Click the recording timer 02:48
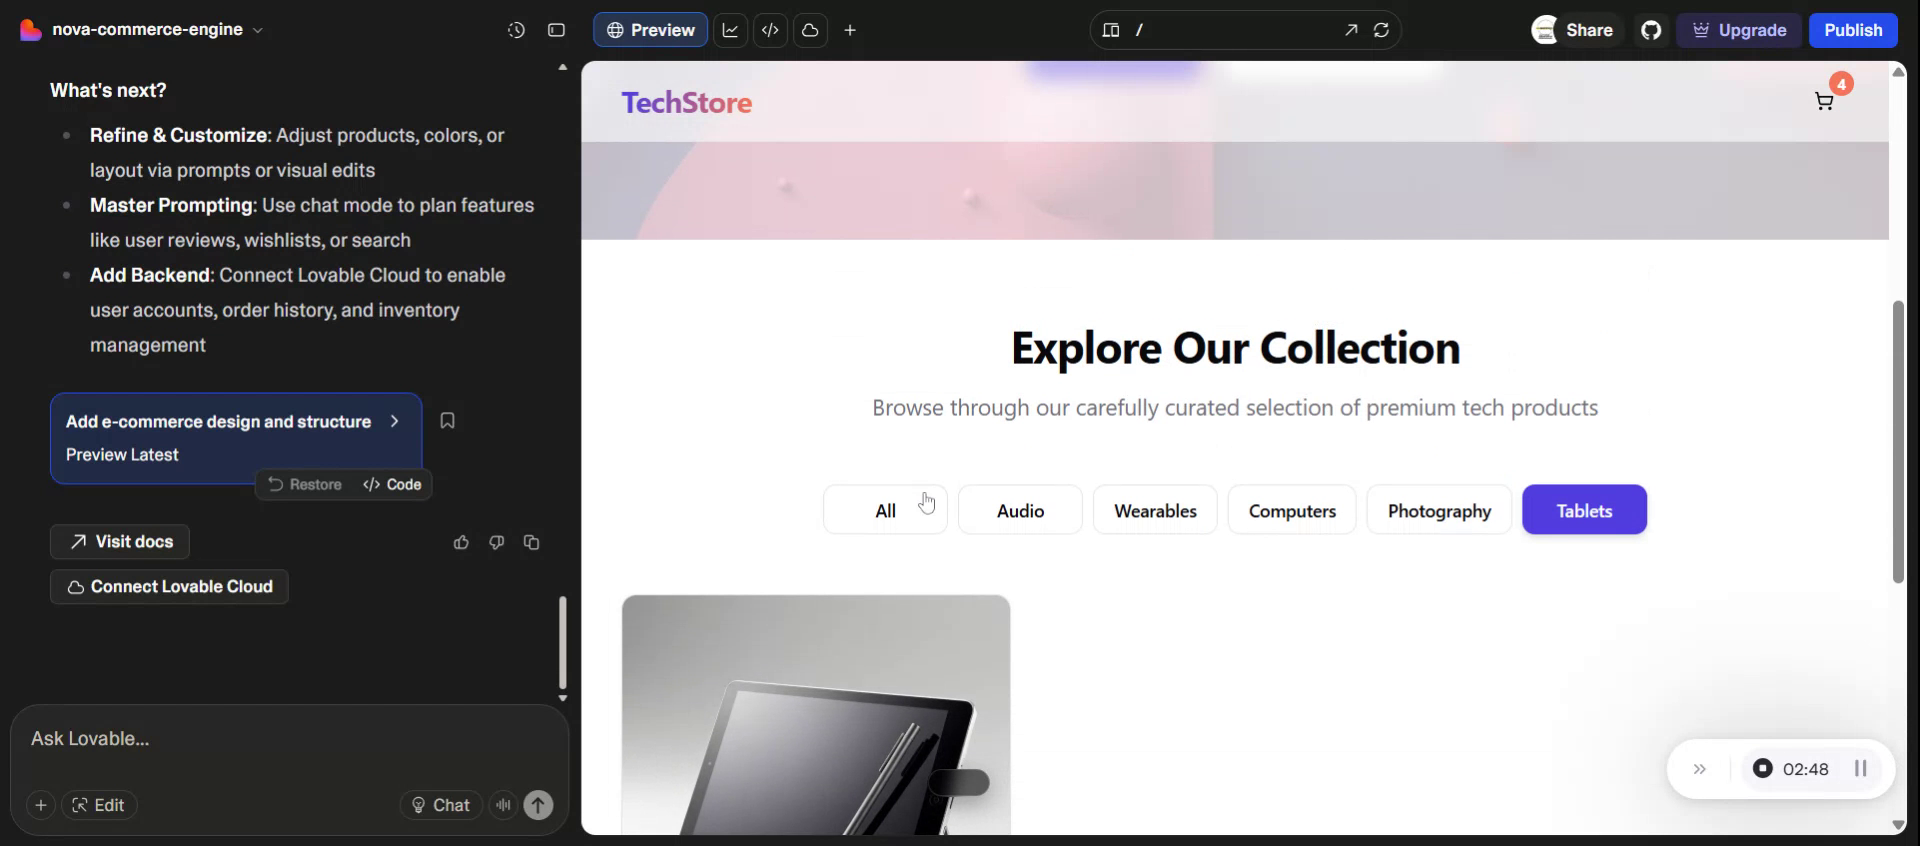1920x846 pixels. (x=1805, y=769)
